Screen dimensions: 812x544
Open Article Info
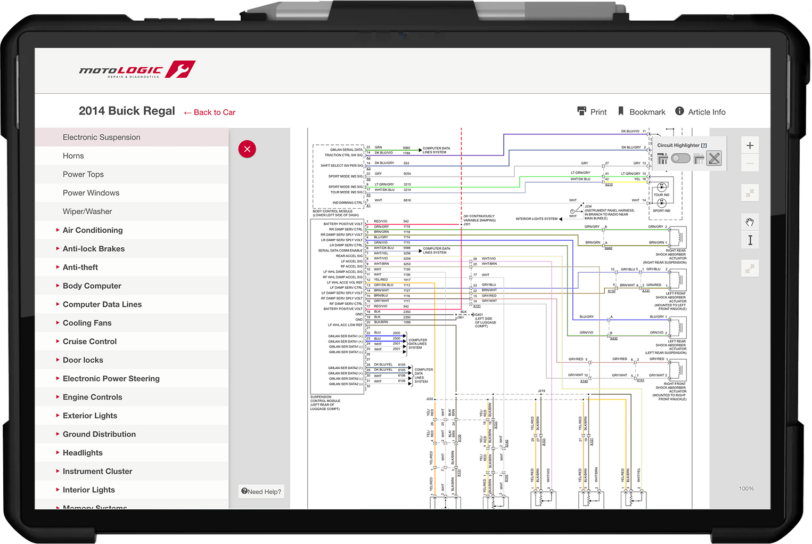point(700,112)
